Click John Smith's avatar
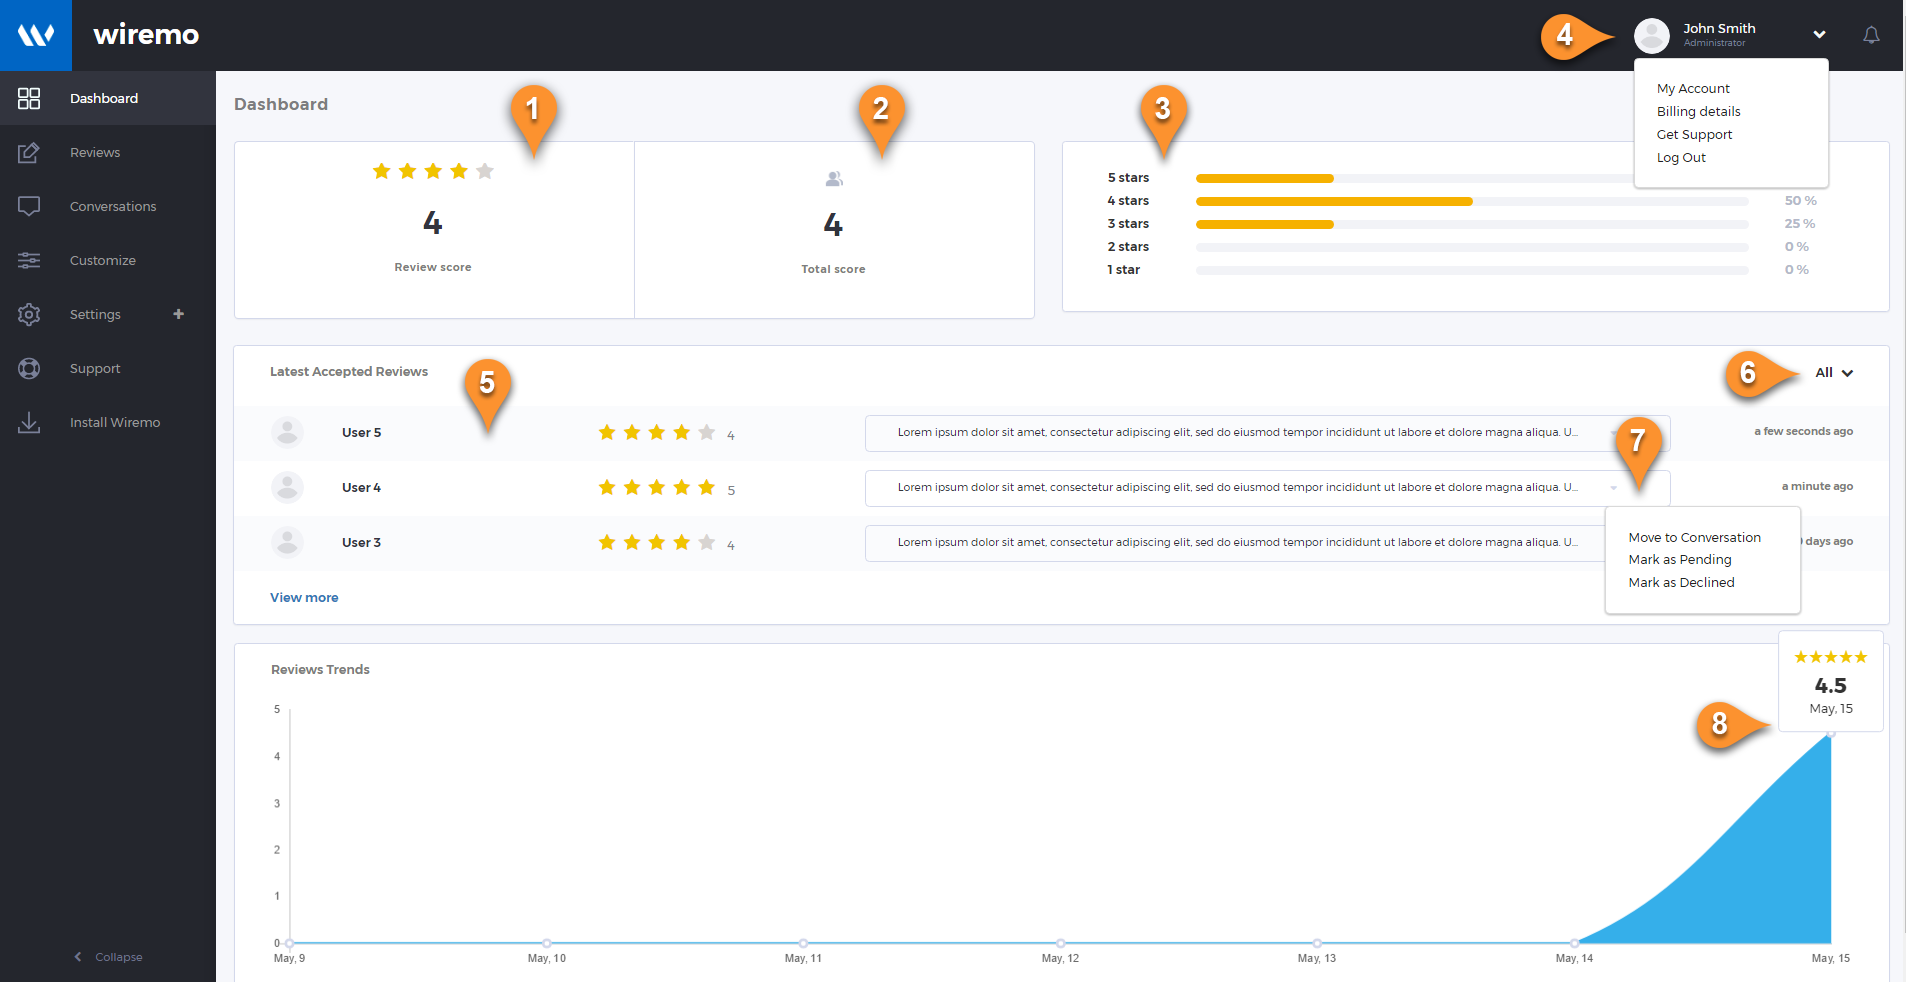 pos(1652,35)
